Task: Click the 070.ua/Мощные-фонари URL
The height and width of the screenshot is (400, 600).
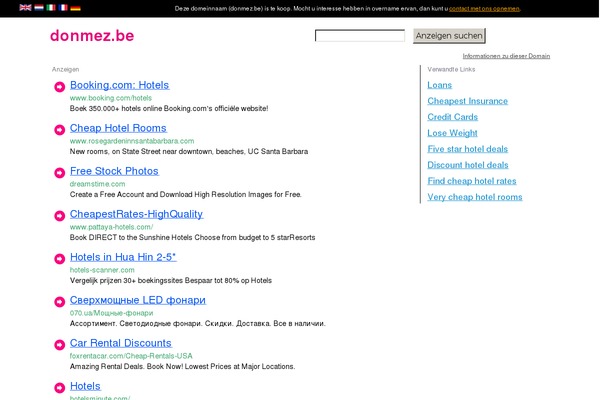Action: click(x=111, y=313)
